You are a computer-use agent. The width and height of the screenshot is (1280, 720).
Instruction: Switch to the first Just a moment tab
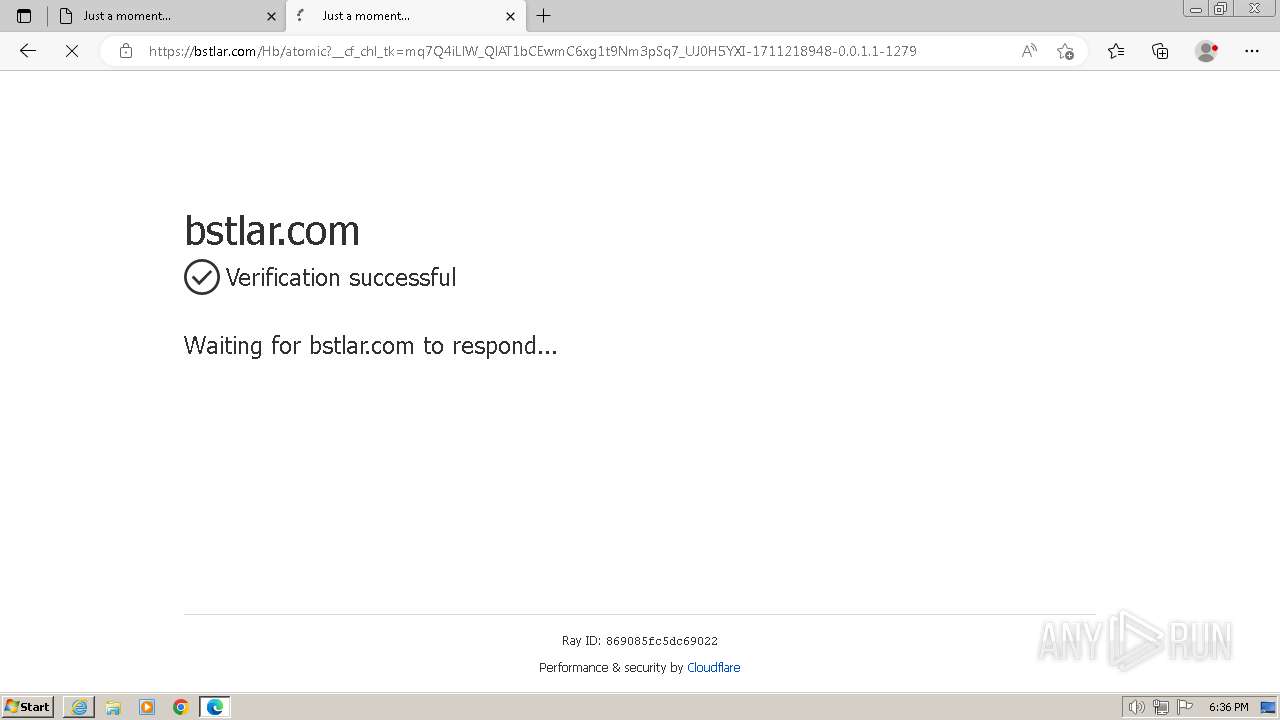[168, 16]
